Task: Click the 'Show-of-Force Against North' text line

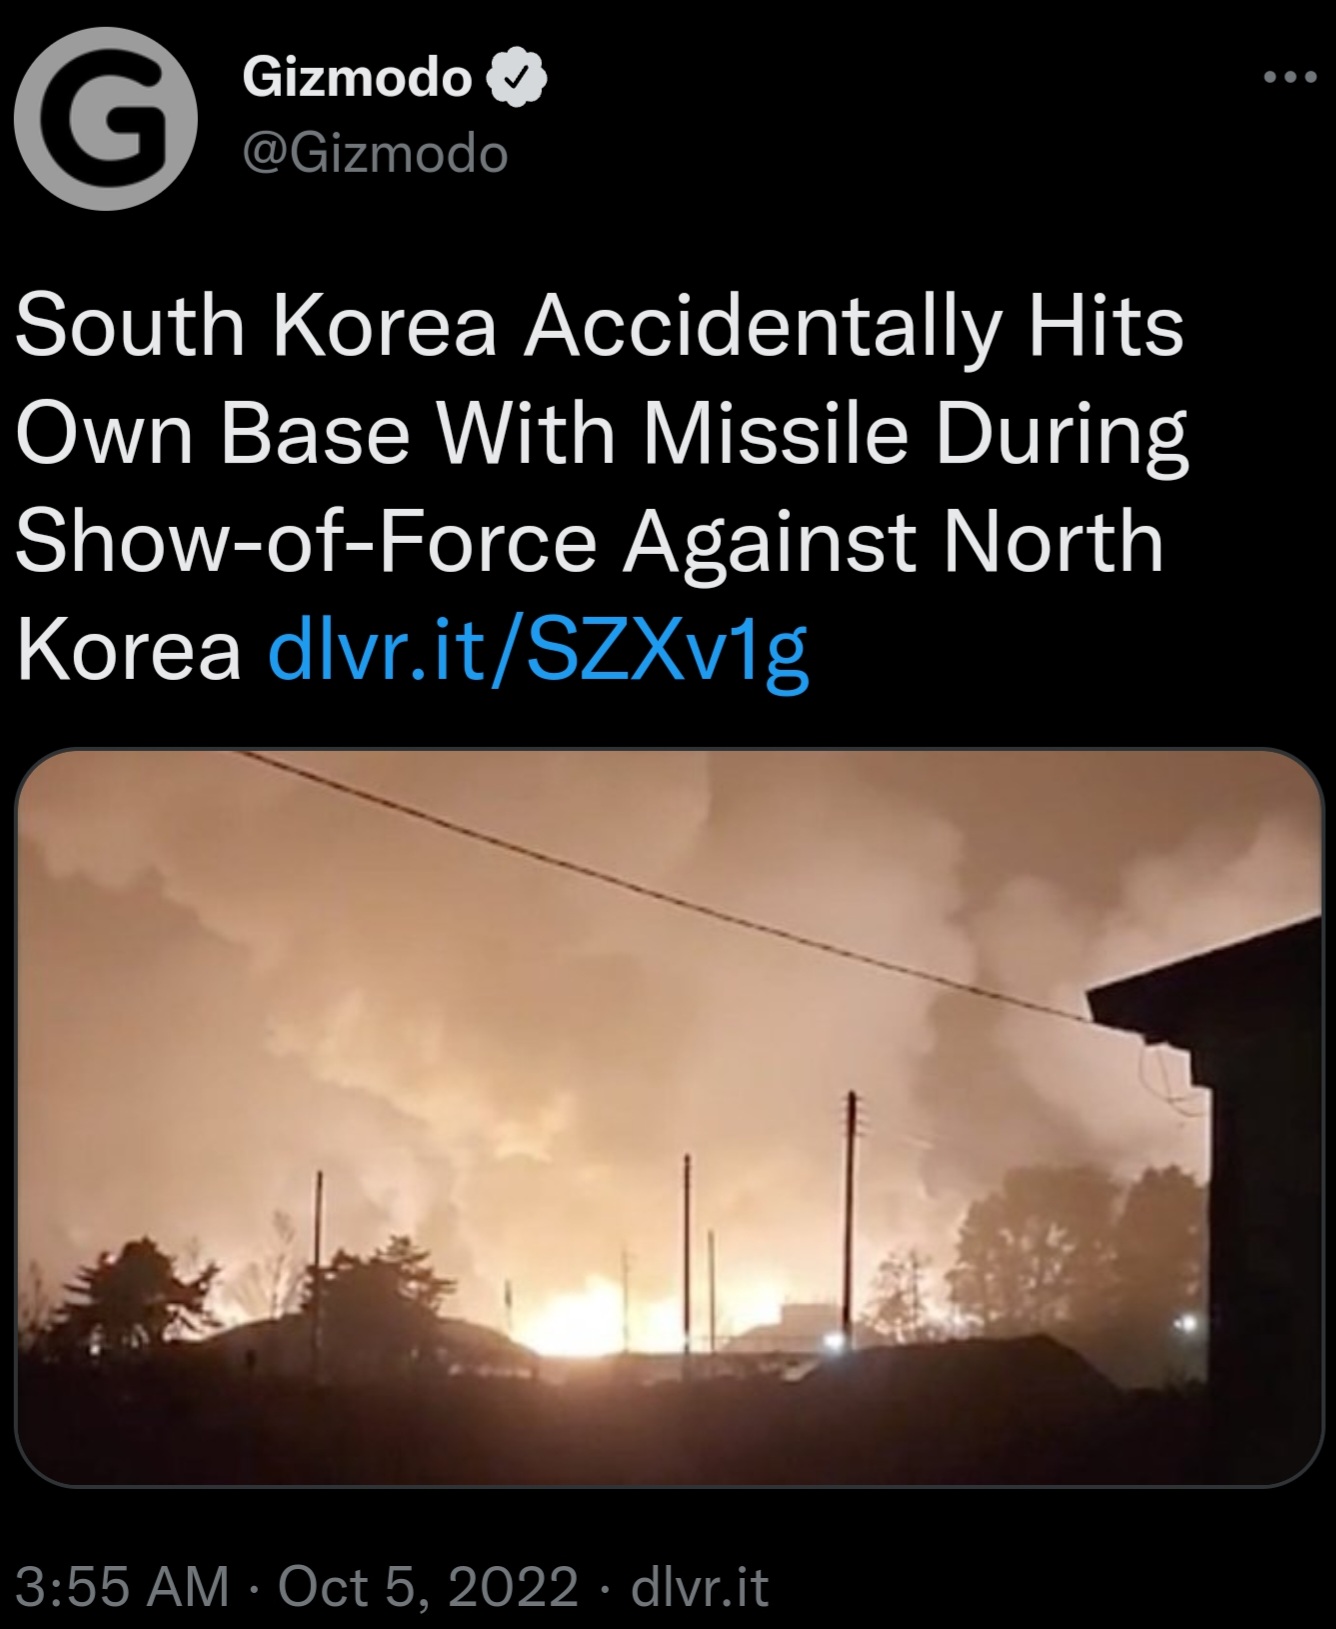Action: 590,541
